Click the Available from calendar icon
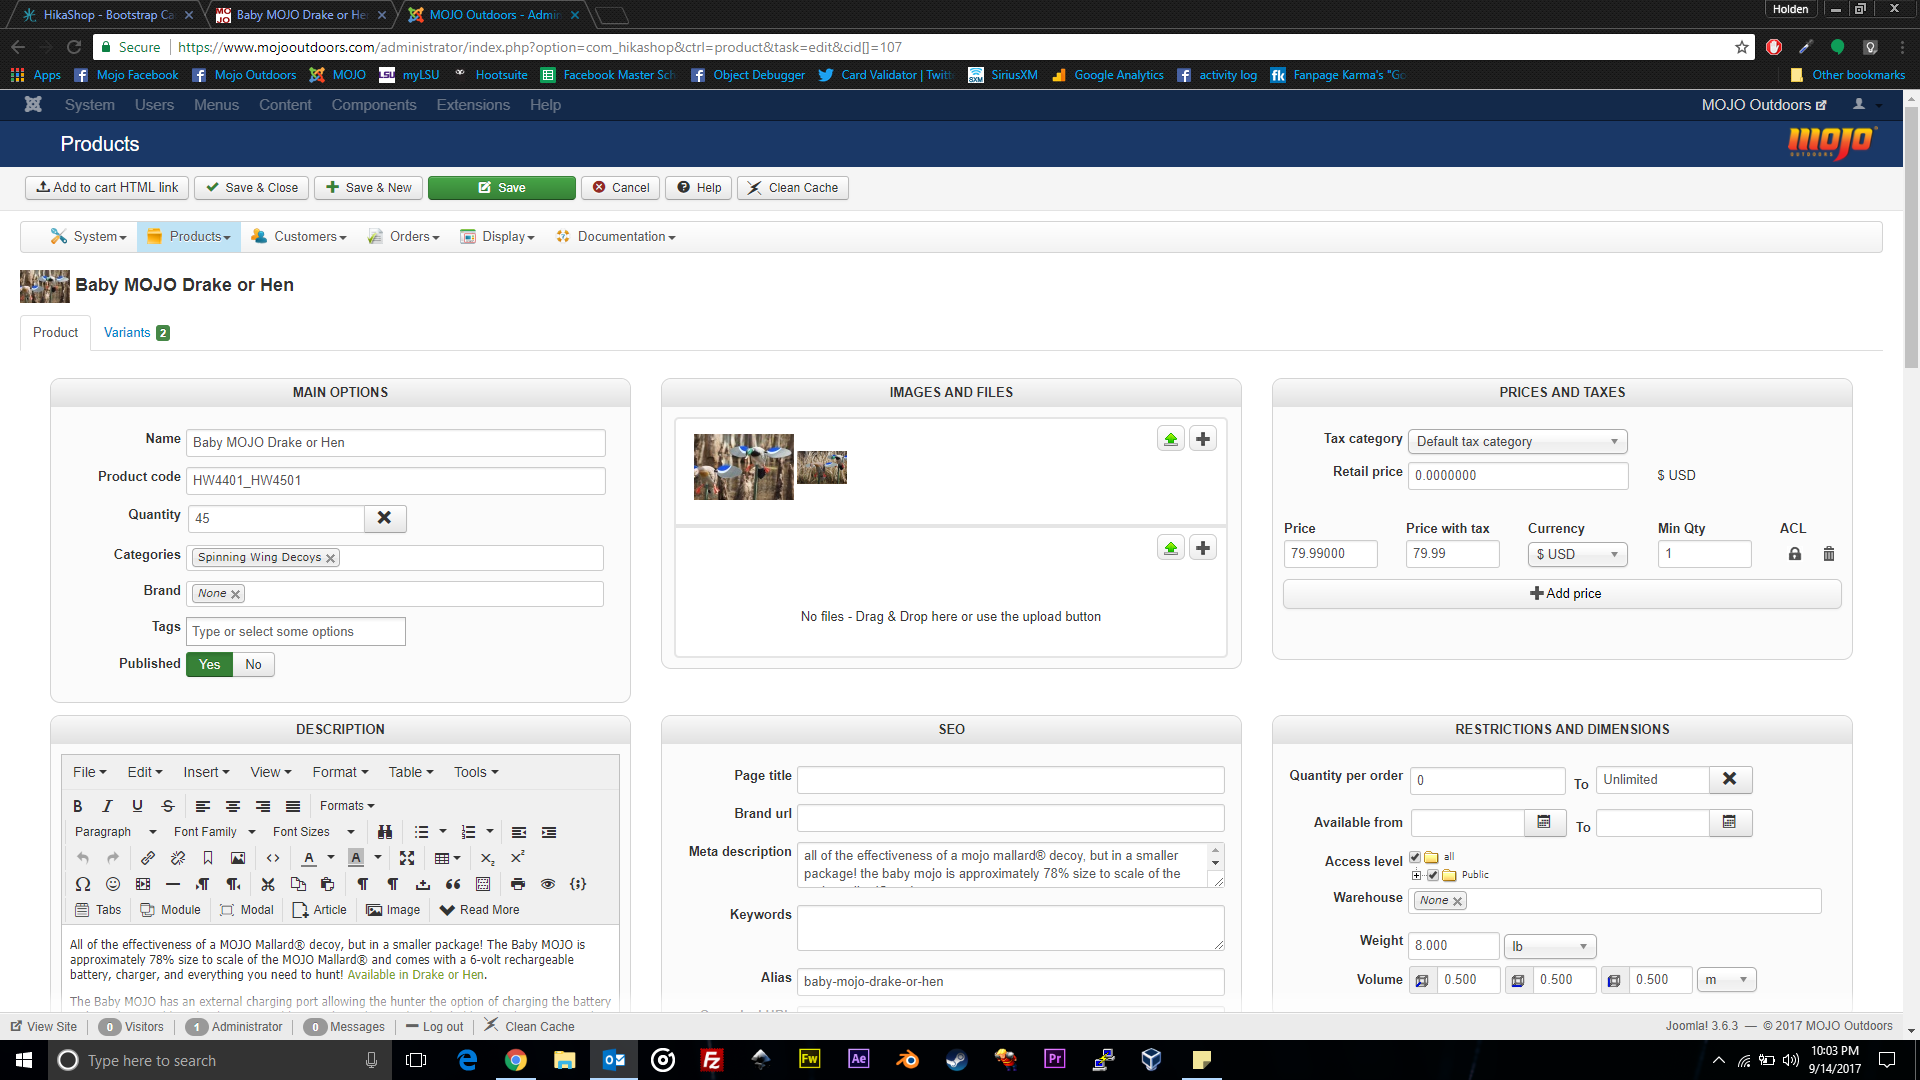Viewport: 1920px width, 1080px height. point(1544,822)
